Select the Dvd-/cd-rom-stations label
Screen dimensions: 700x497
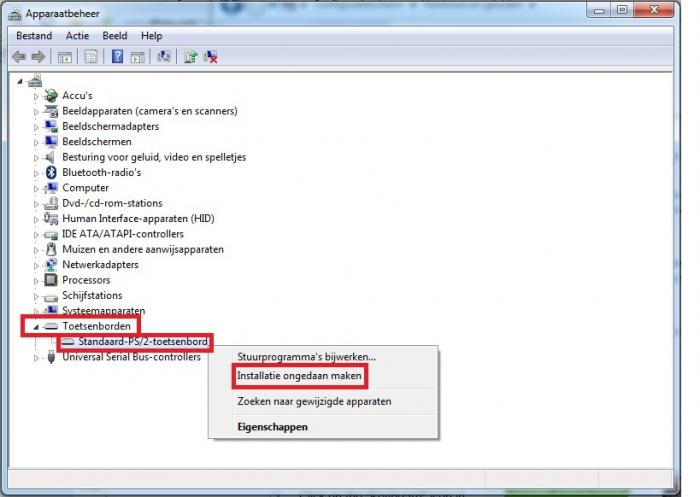112,203
